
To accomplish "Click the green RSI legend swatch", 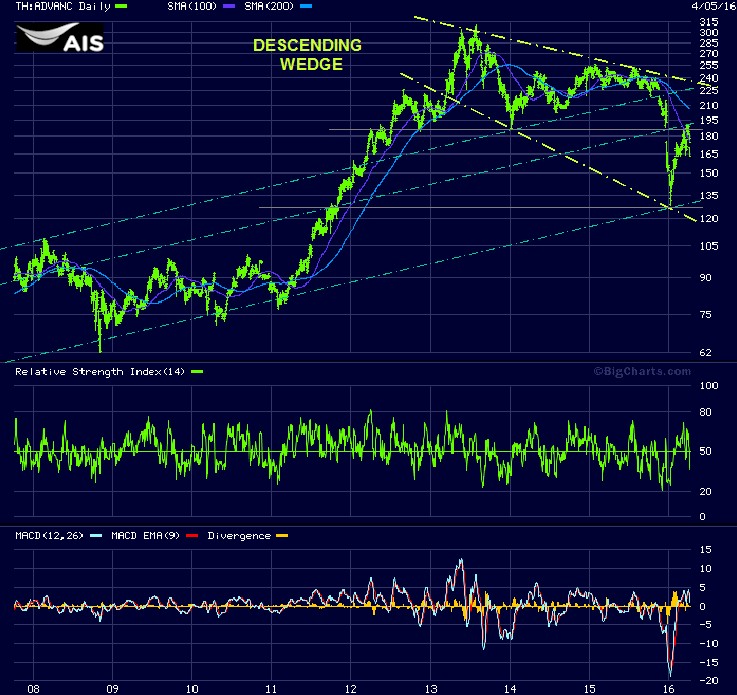I will [197, 372].
